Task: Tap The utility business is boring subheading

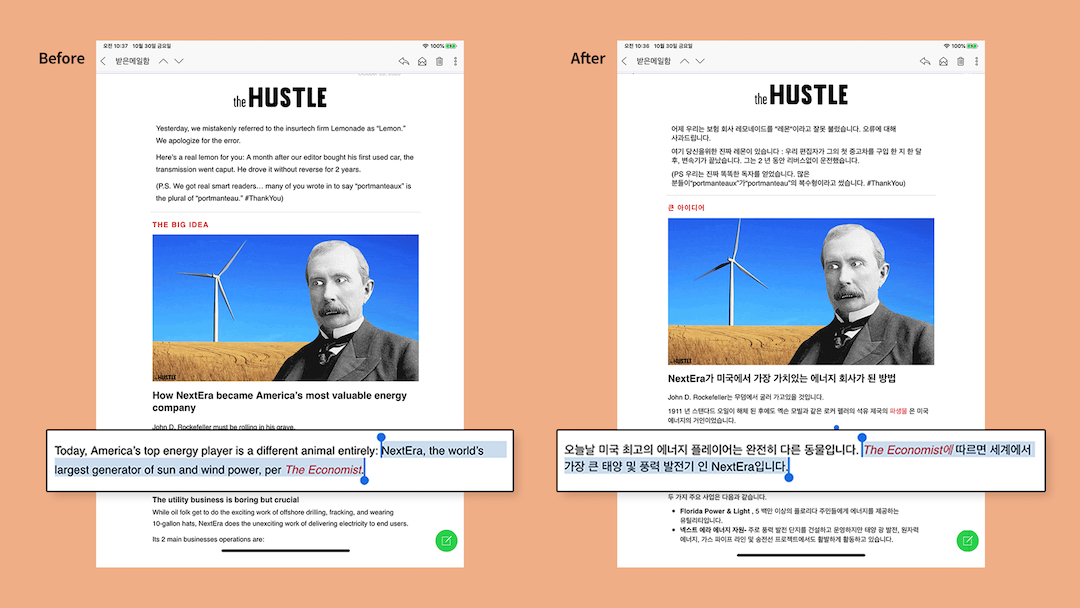Action: coord(226,500)
